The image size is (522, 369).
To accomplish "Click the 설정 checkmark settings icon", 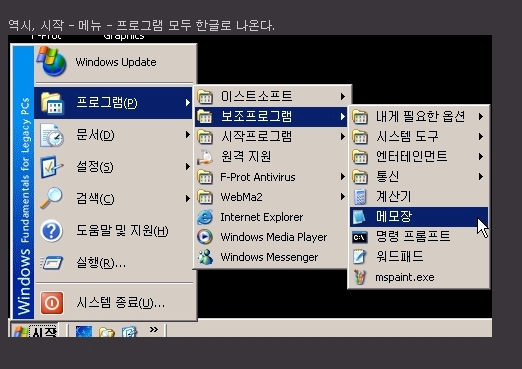I will pos(52,167).
